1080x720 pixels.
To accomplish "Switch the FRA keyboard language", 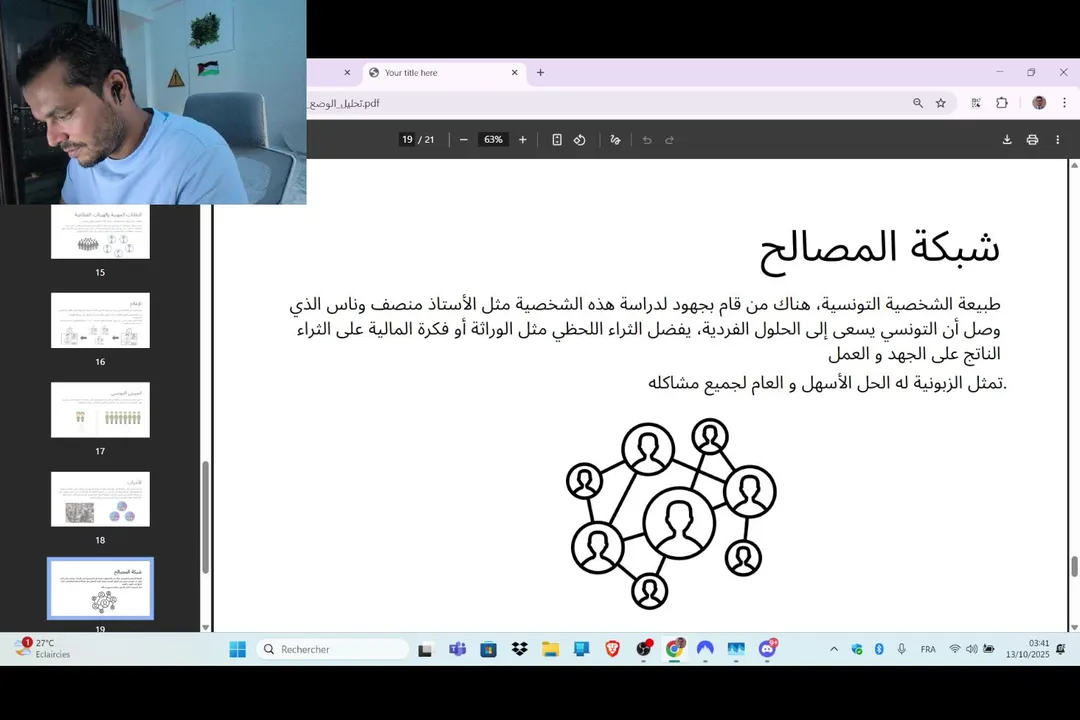I will pyautogui.click(x=928, y=649).
